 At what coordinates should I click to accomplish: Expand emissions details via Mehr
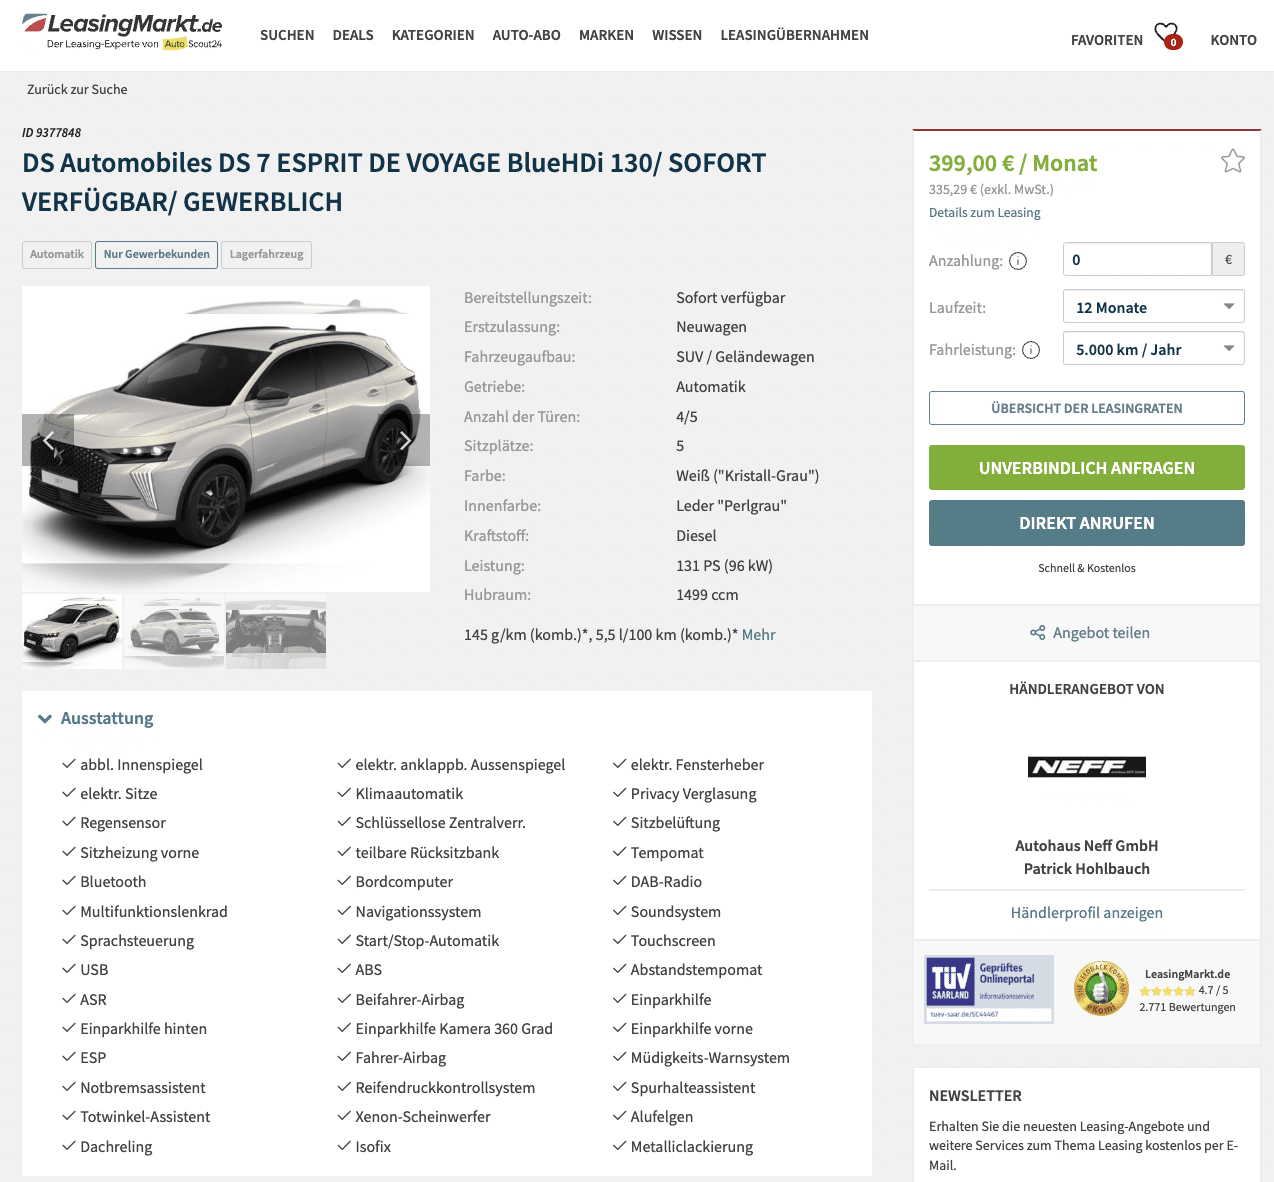click(x=758, y=635)
